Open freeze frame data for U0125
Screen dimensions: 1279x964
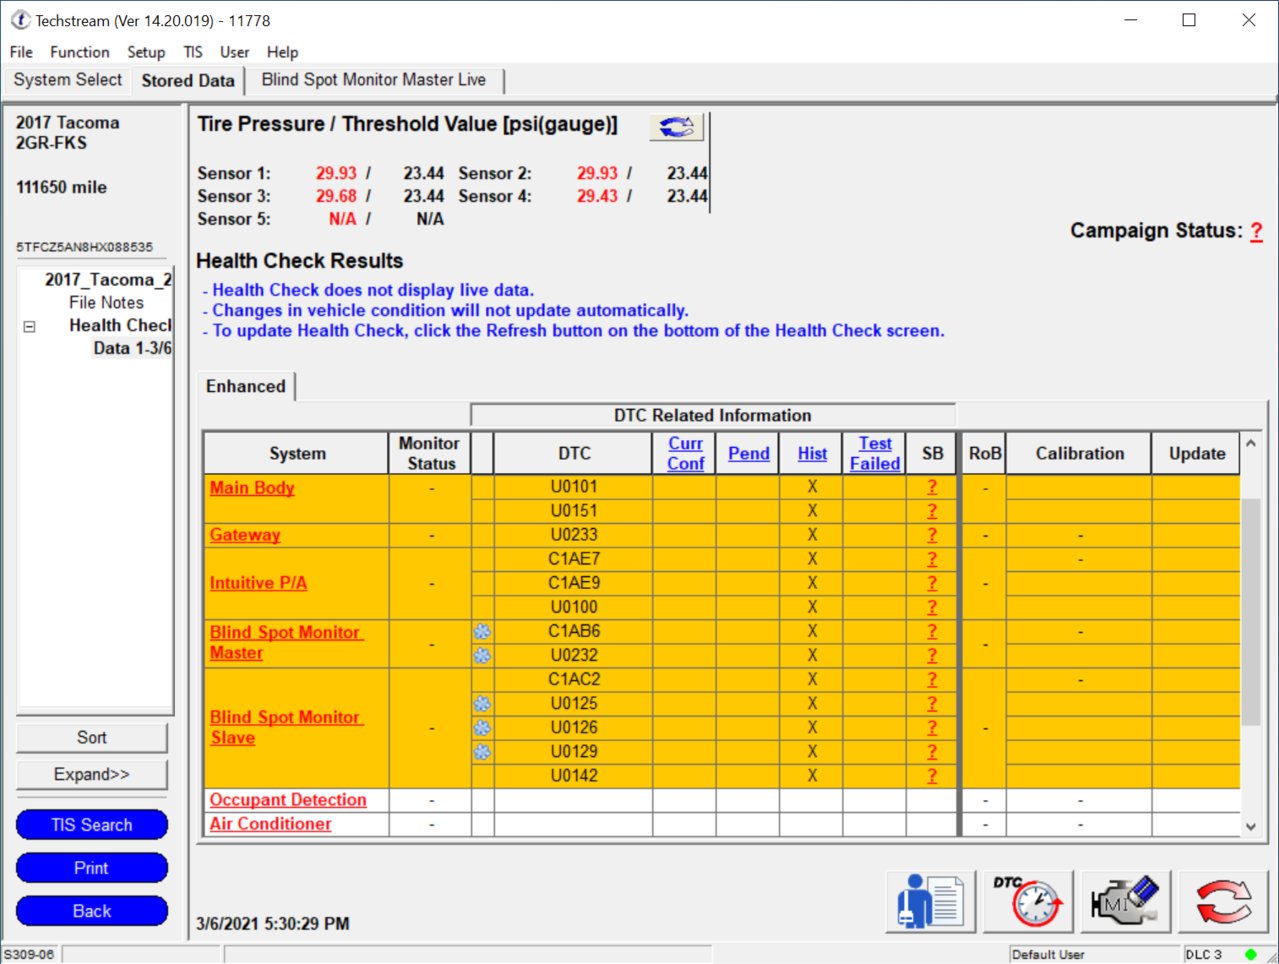click(x=482, y=704)
